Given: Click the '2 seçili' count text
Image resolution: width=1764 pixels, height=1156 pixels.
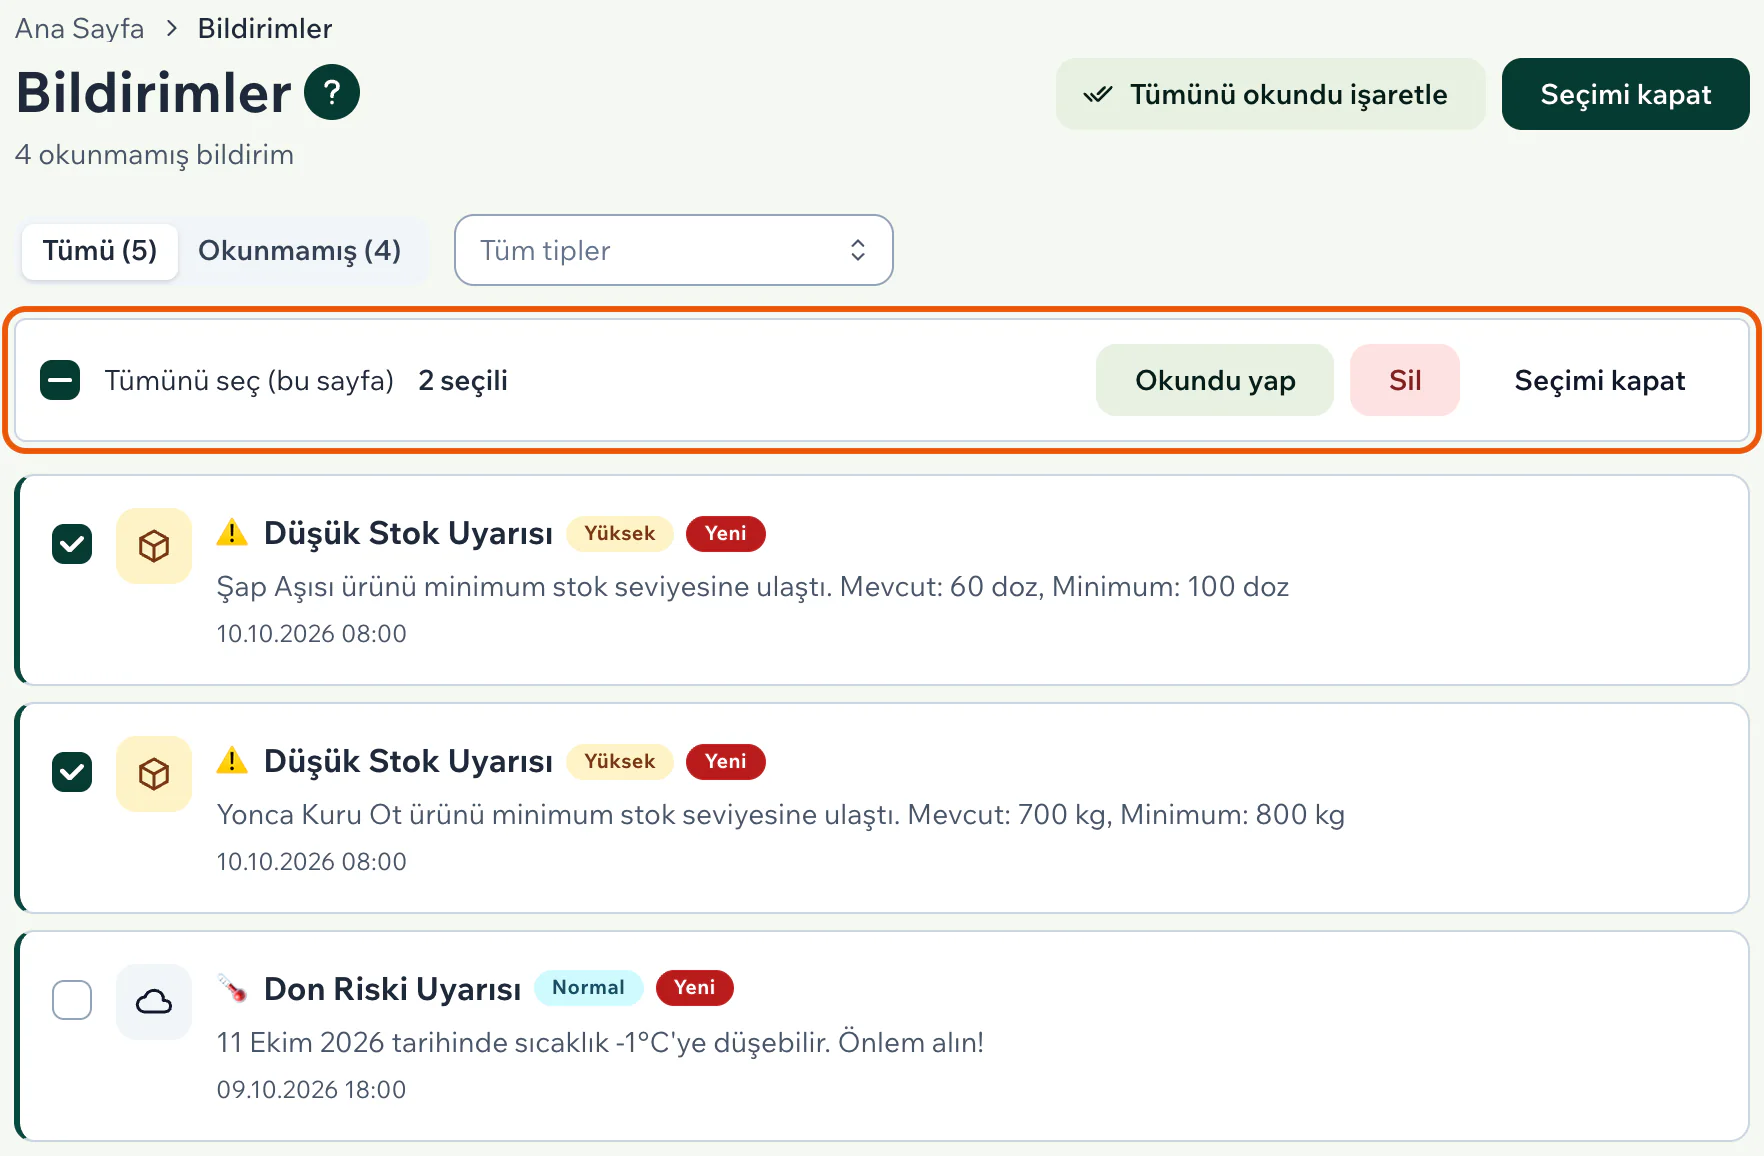Looking at the screenshot, I should point(463,380).
